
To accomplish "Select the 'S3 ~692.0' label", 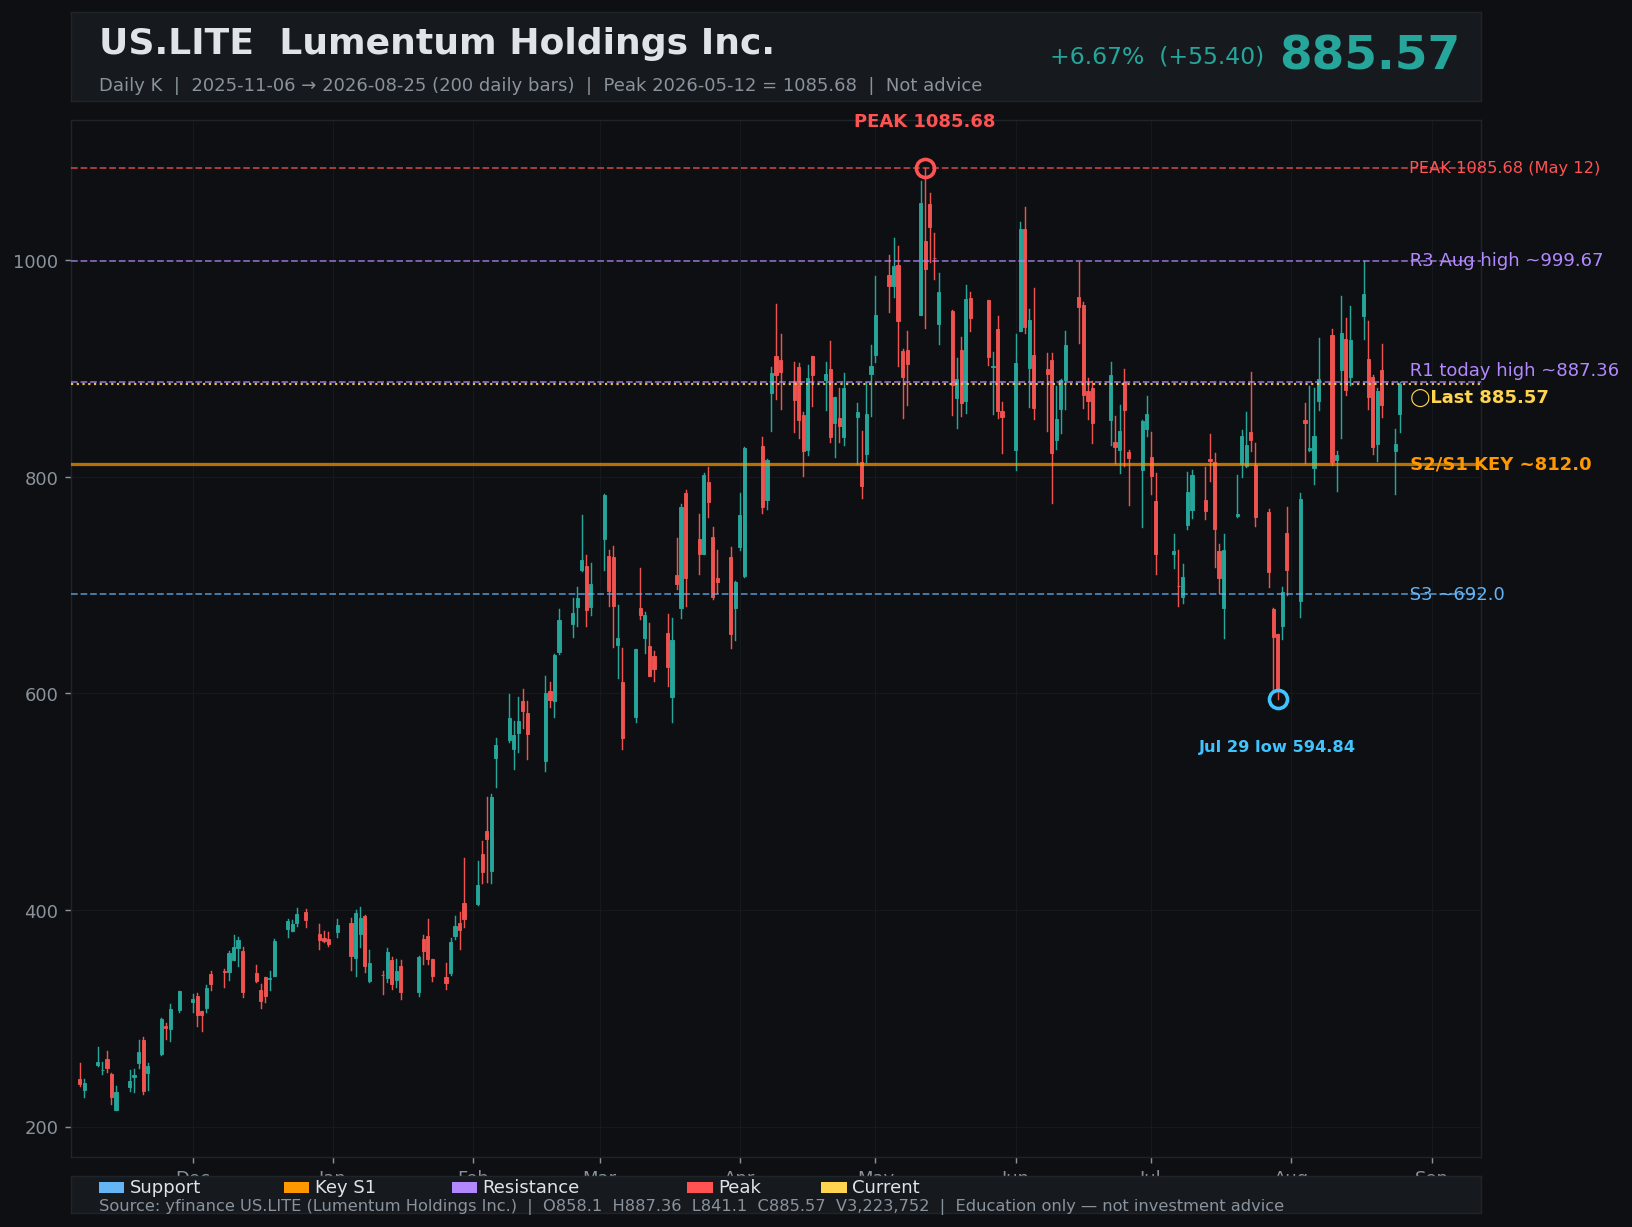I will [1457, 594].
